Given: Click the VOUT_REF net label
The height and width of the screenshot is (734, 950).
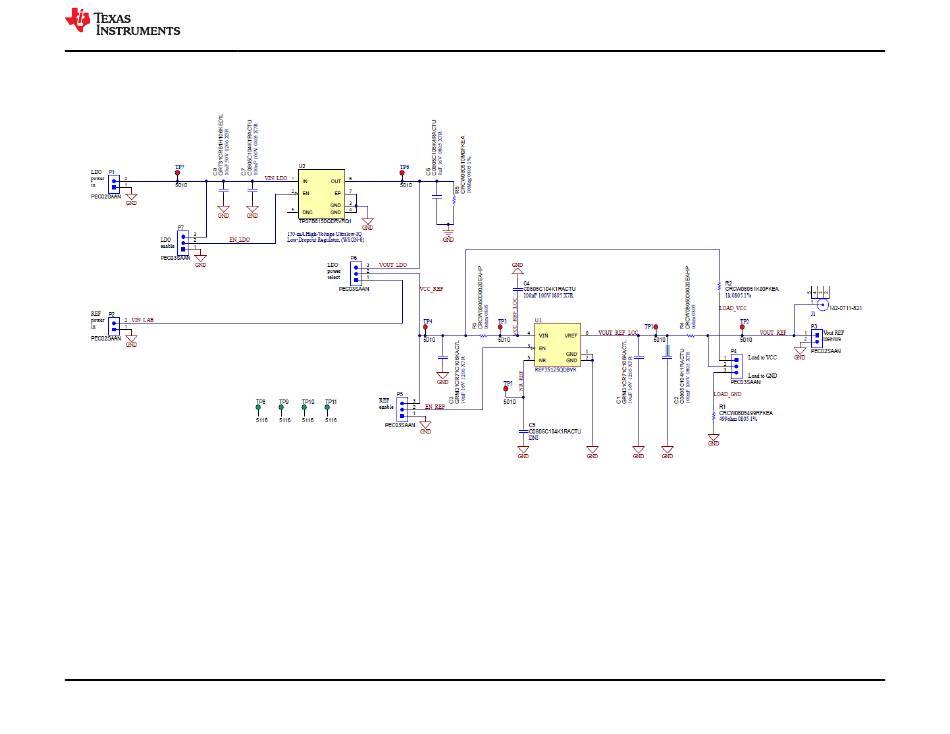Looking at the screenshot, I should 773,332.
